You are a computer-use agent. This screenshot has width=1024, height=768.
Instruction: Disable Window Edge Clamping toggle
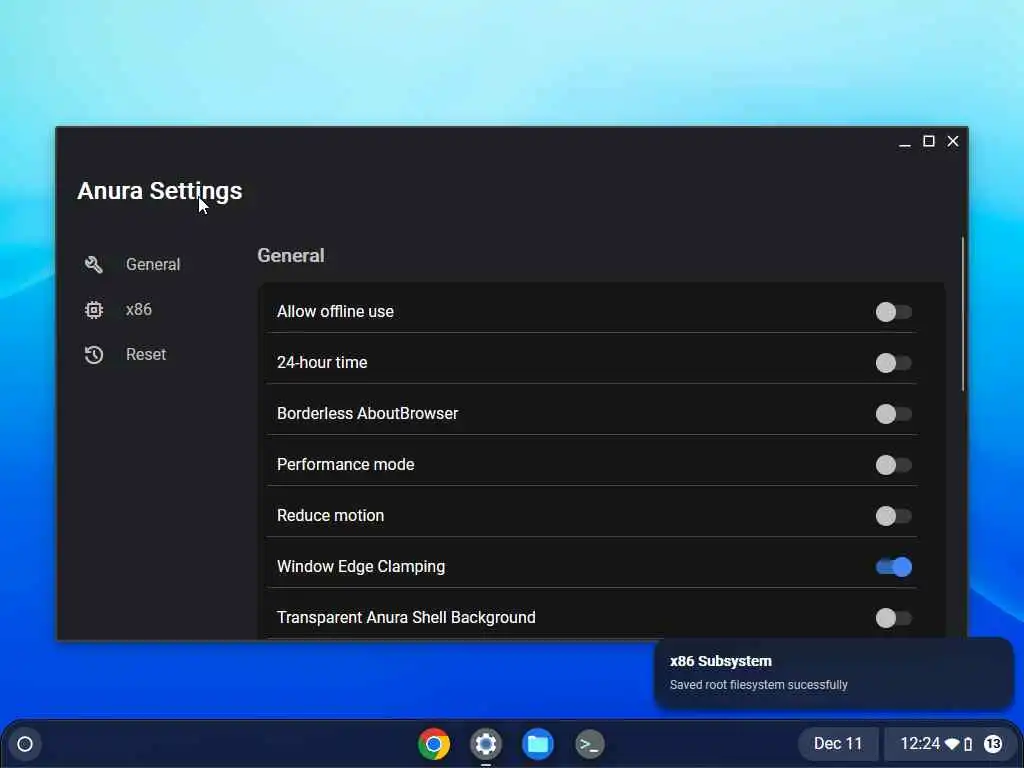pos(893,567)
